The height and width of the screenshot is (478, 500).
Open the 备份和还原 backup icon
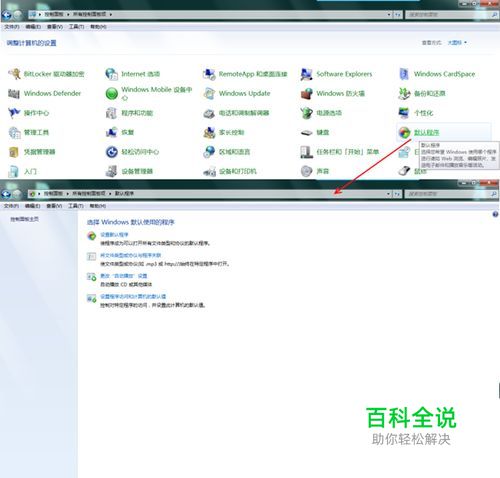pyautogui.click(x=404, y=93)
